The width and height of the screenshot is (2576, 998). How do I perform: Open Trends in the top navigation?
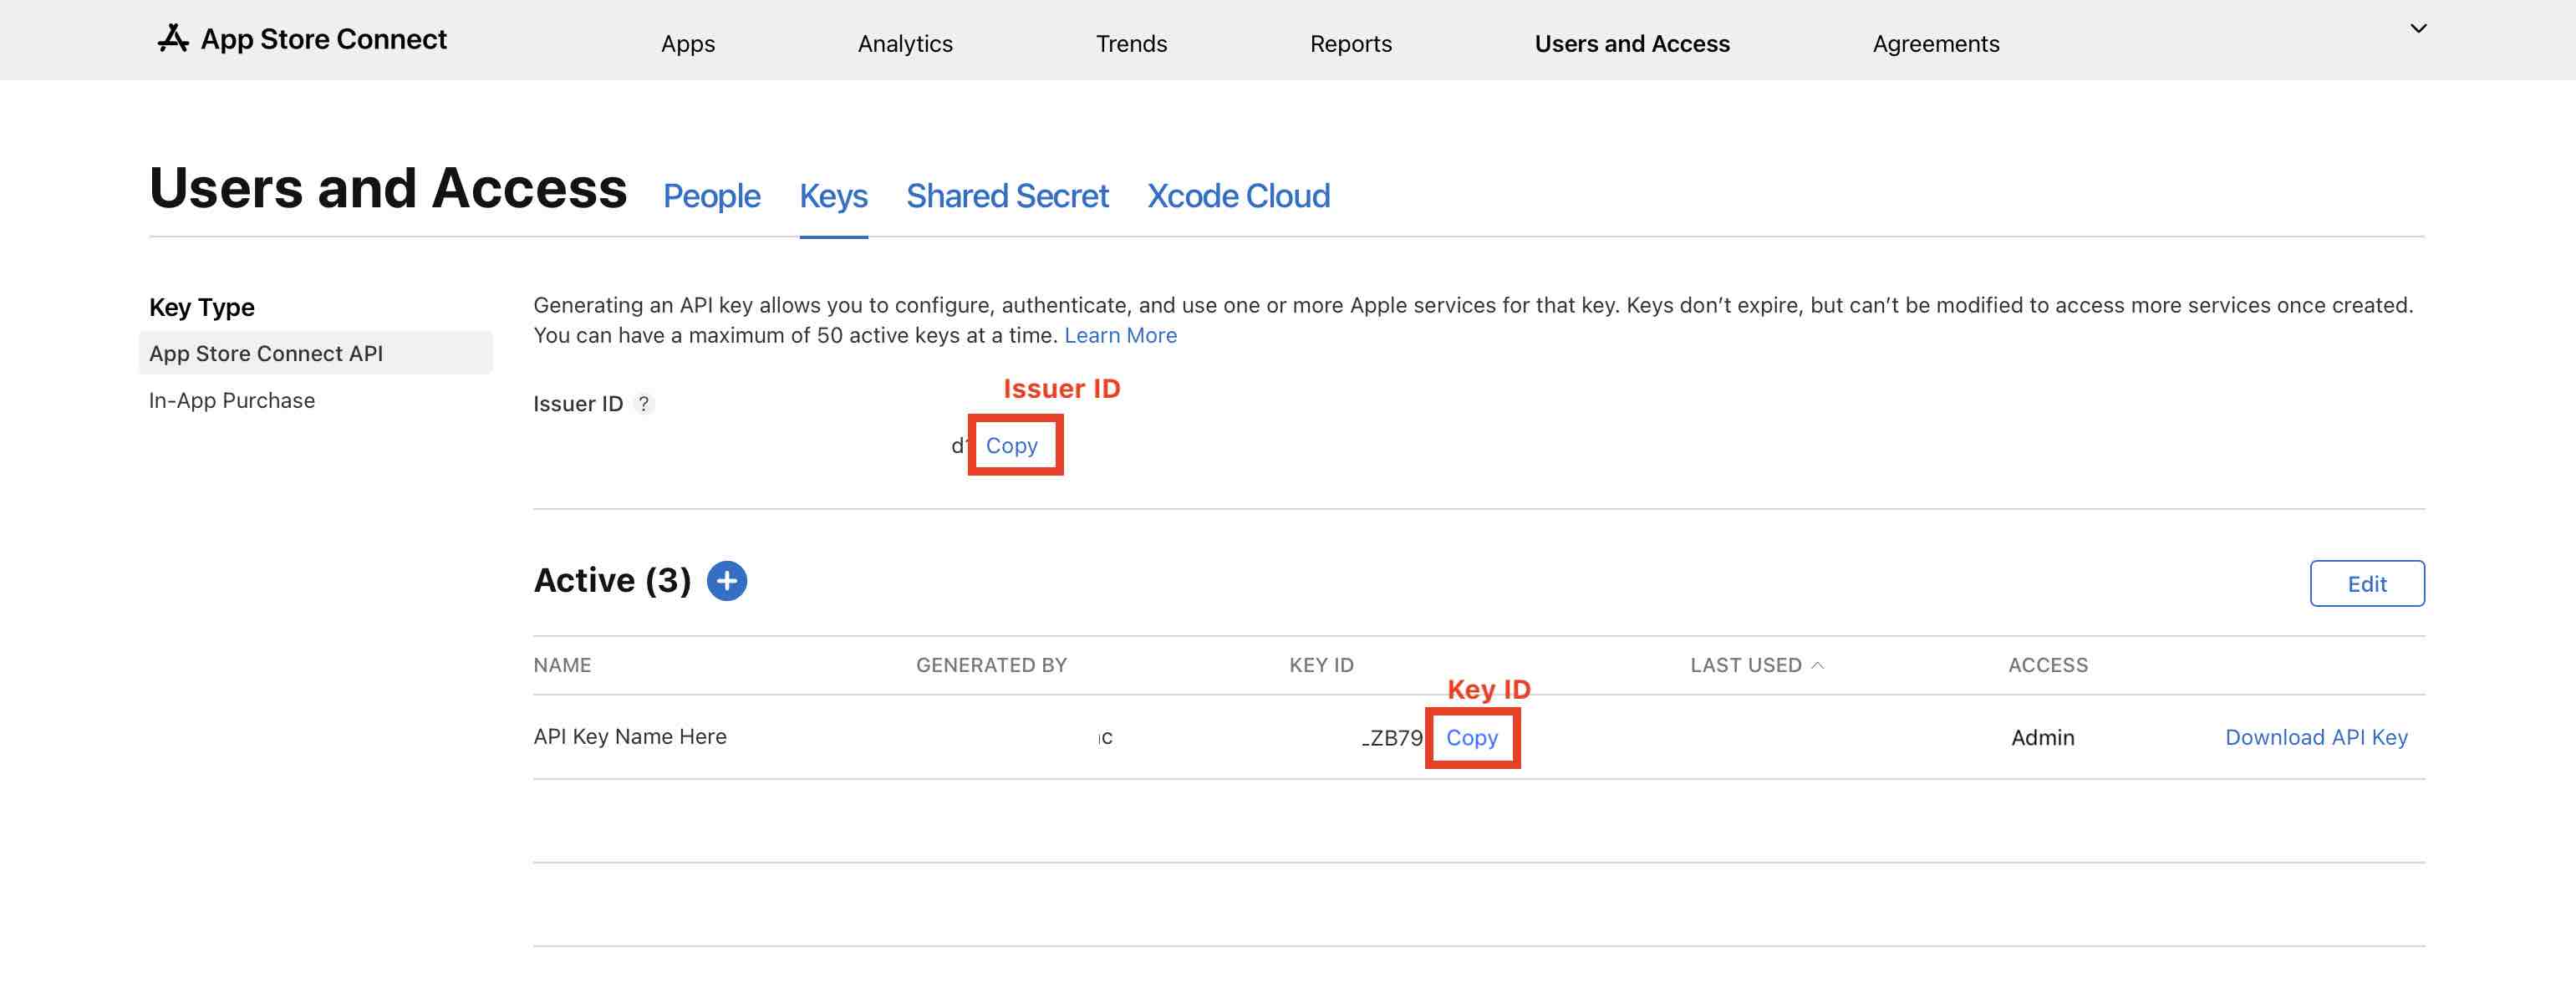pos(1131,44)
